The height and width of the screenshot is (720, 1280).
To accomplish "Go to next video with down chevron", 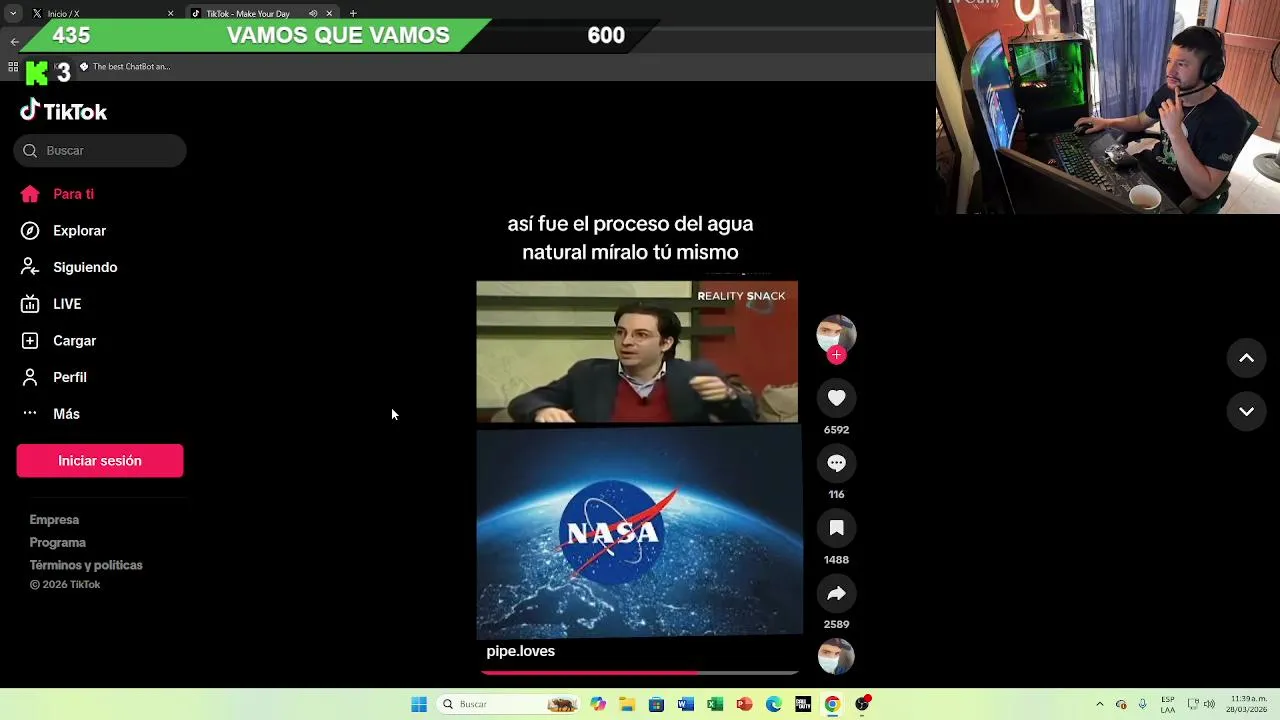I will [x=1247, y=411].
